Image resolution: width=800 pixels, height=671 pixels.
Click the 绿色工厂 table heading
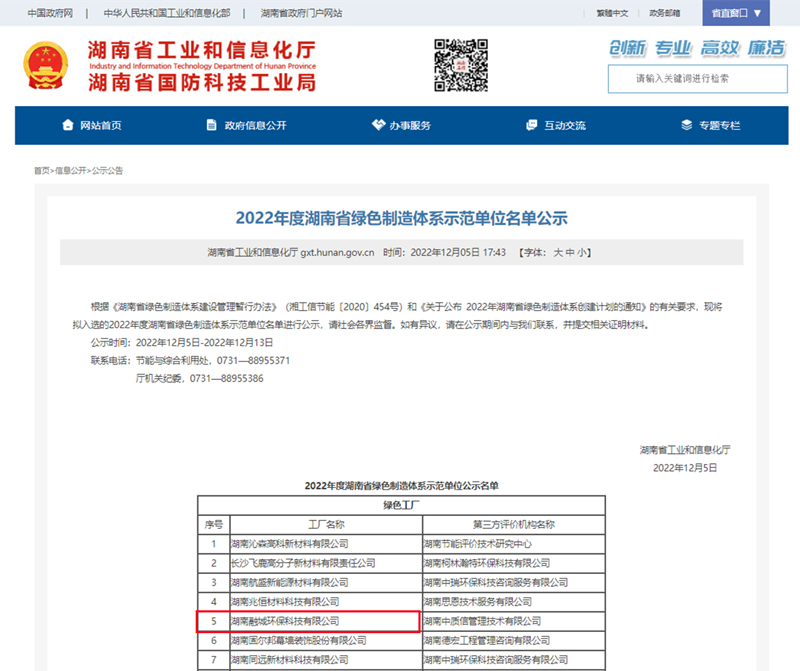[x=402, y=505]
